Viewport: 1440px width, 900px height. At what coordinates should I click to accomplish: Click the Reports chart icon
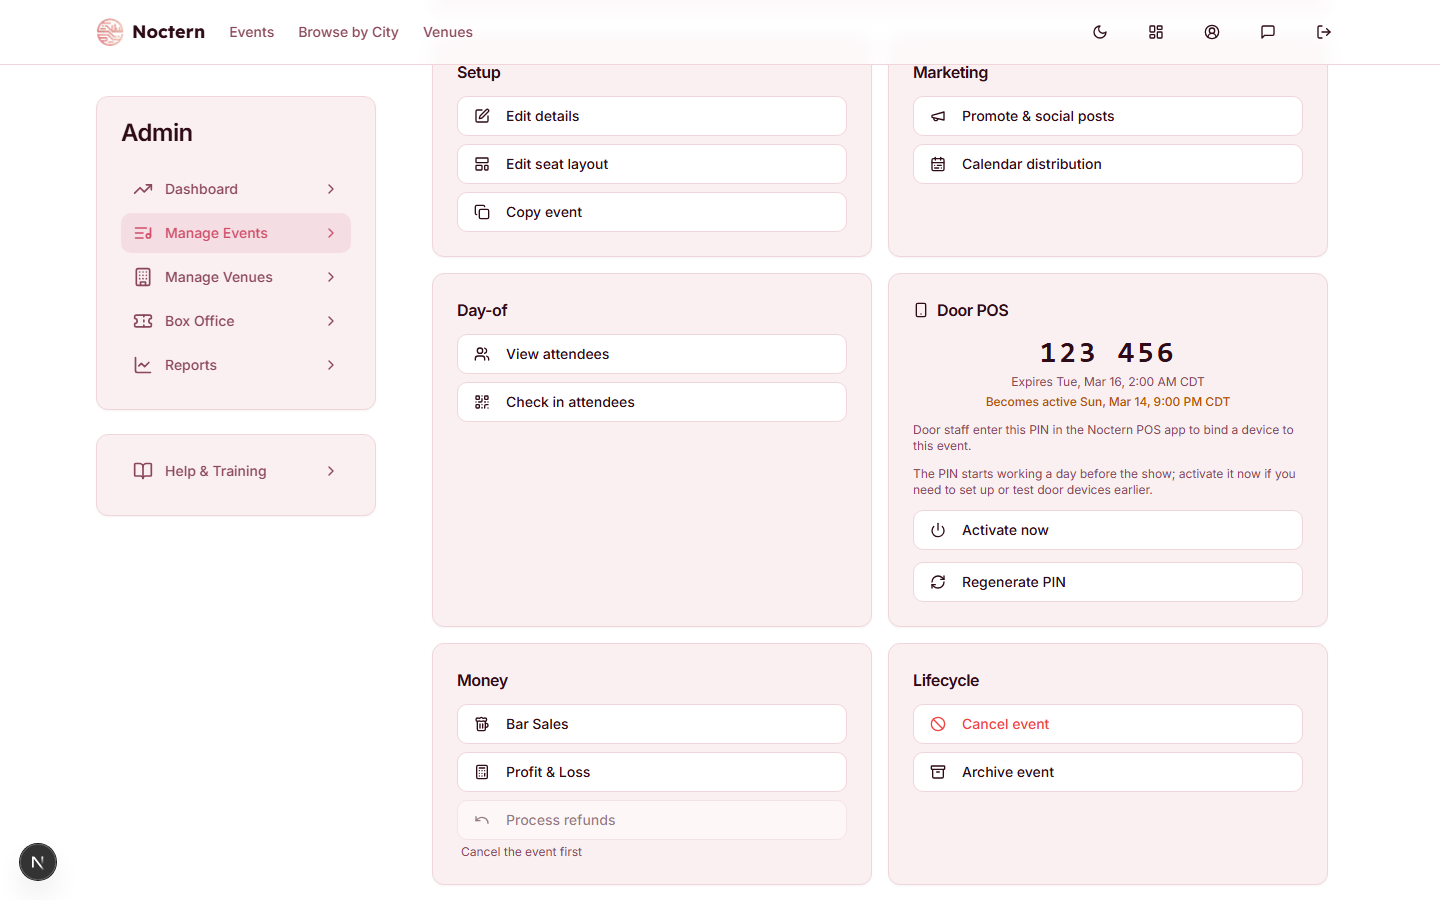point(143,365)
